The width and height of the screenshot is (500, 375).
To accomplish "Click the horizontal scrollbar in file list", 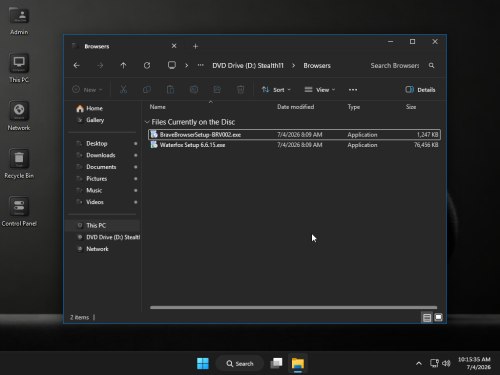I will [x=293, y=307].
